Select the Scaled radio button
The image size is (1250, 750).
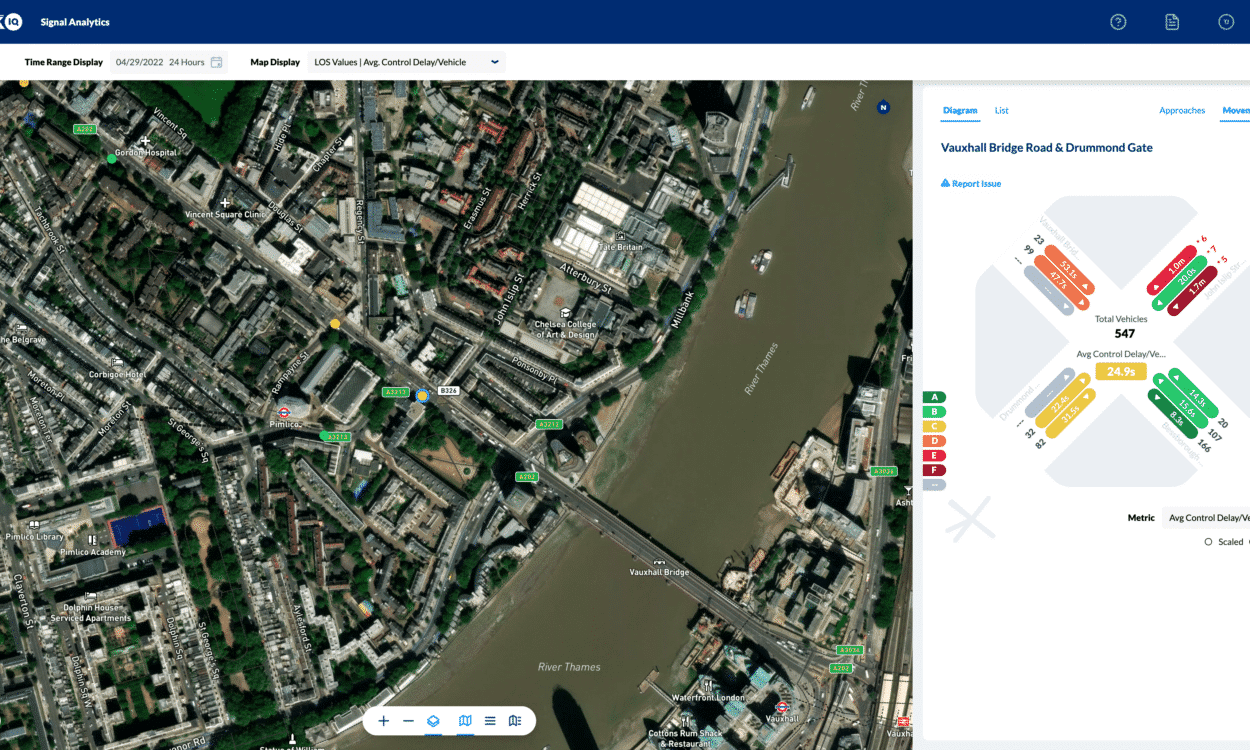[1208, 541]
